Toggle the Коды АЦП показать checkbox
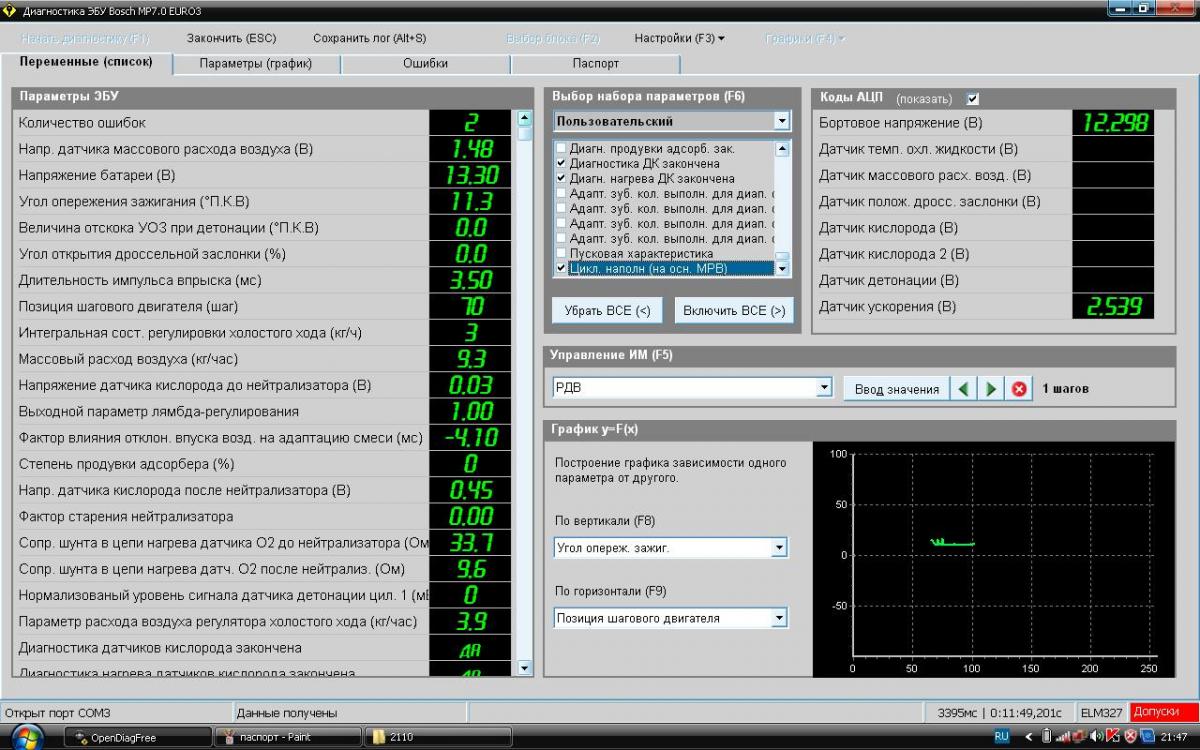Screen dimensions: 1200x750 pyautogui.click(x=972, y=99)
